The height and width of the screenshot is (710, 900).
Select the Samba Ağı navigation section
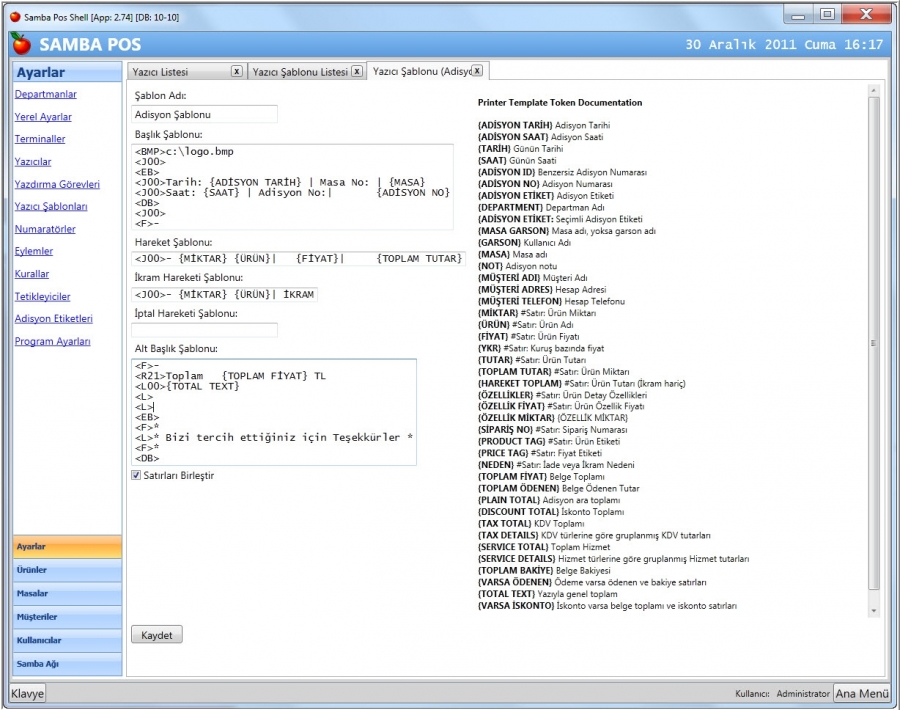(x=67, y=664)
